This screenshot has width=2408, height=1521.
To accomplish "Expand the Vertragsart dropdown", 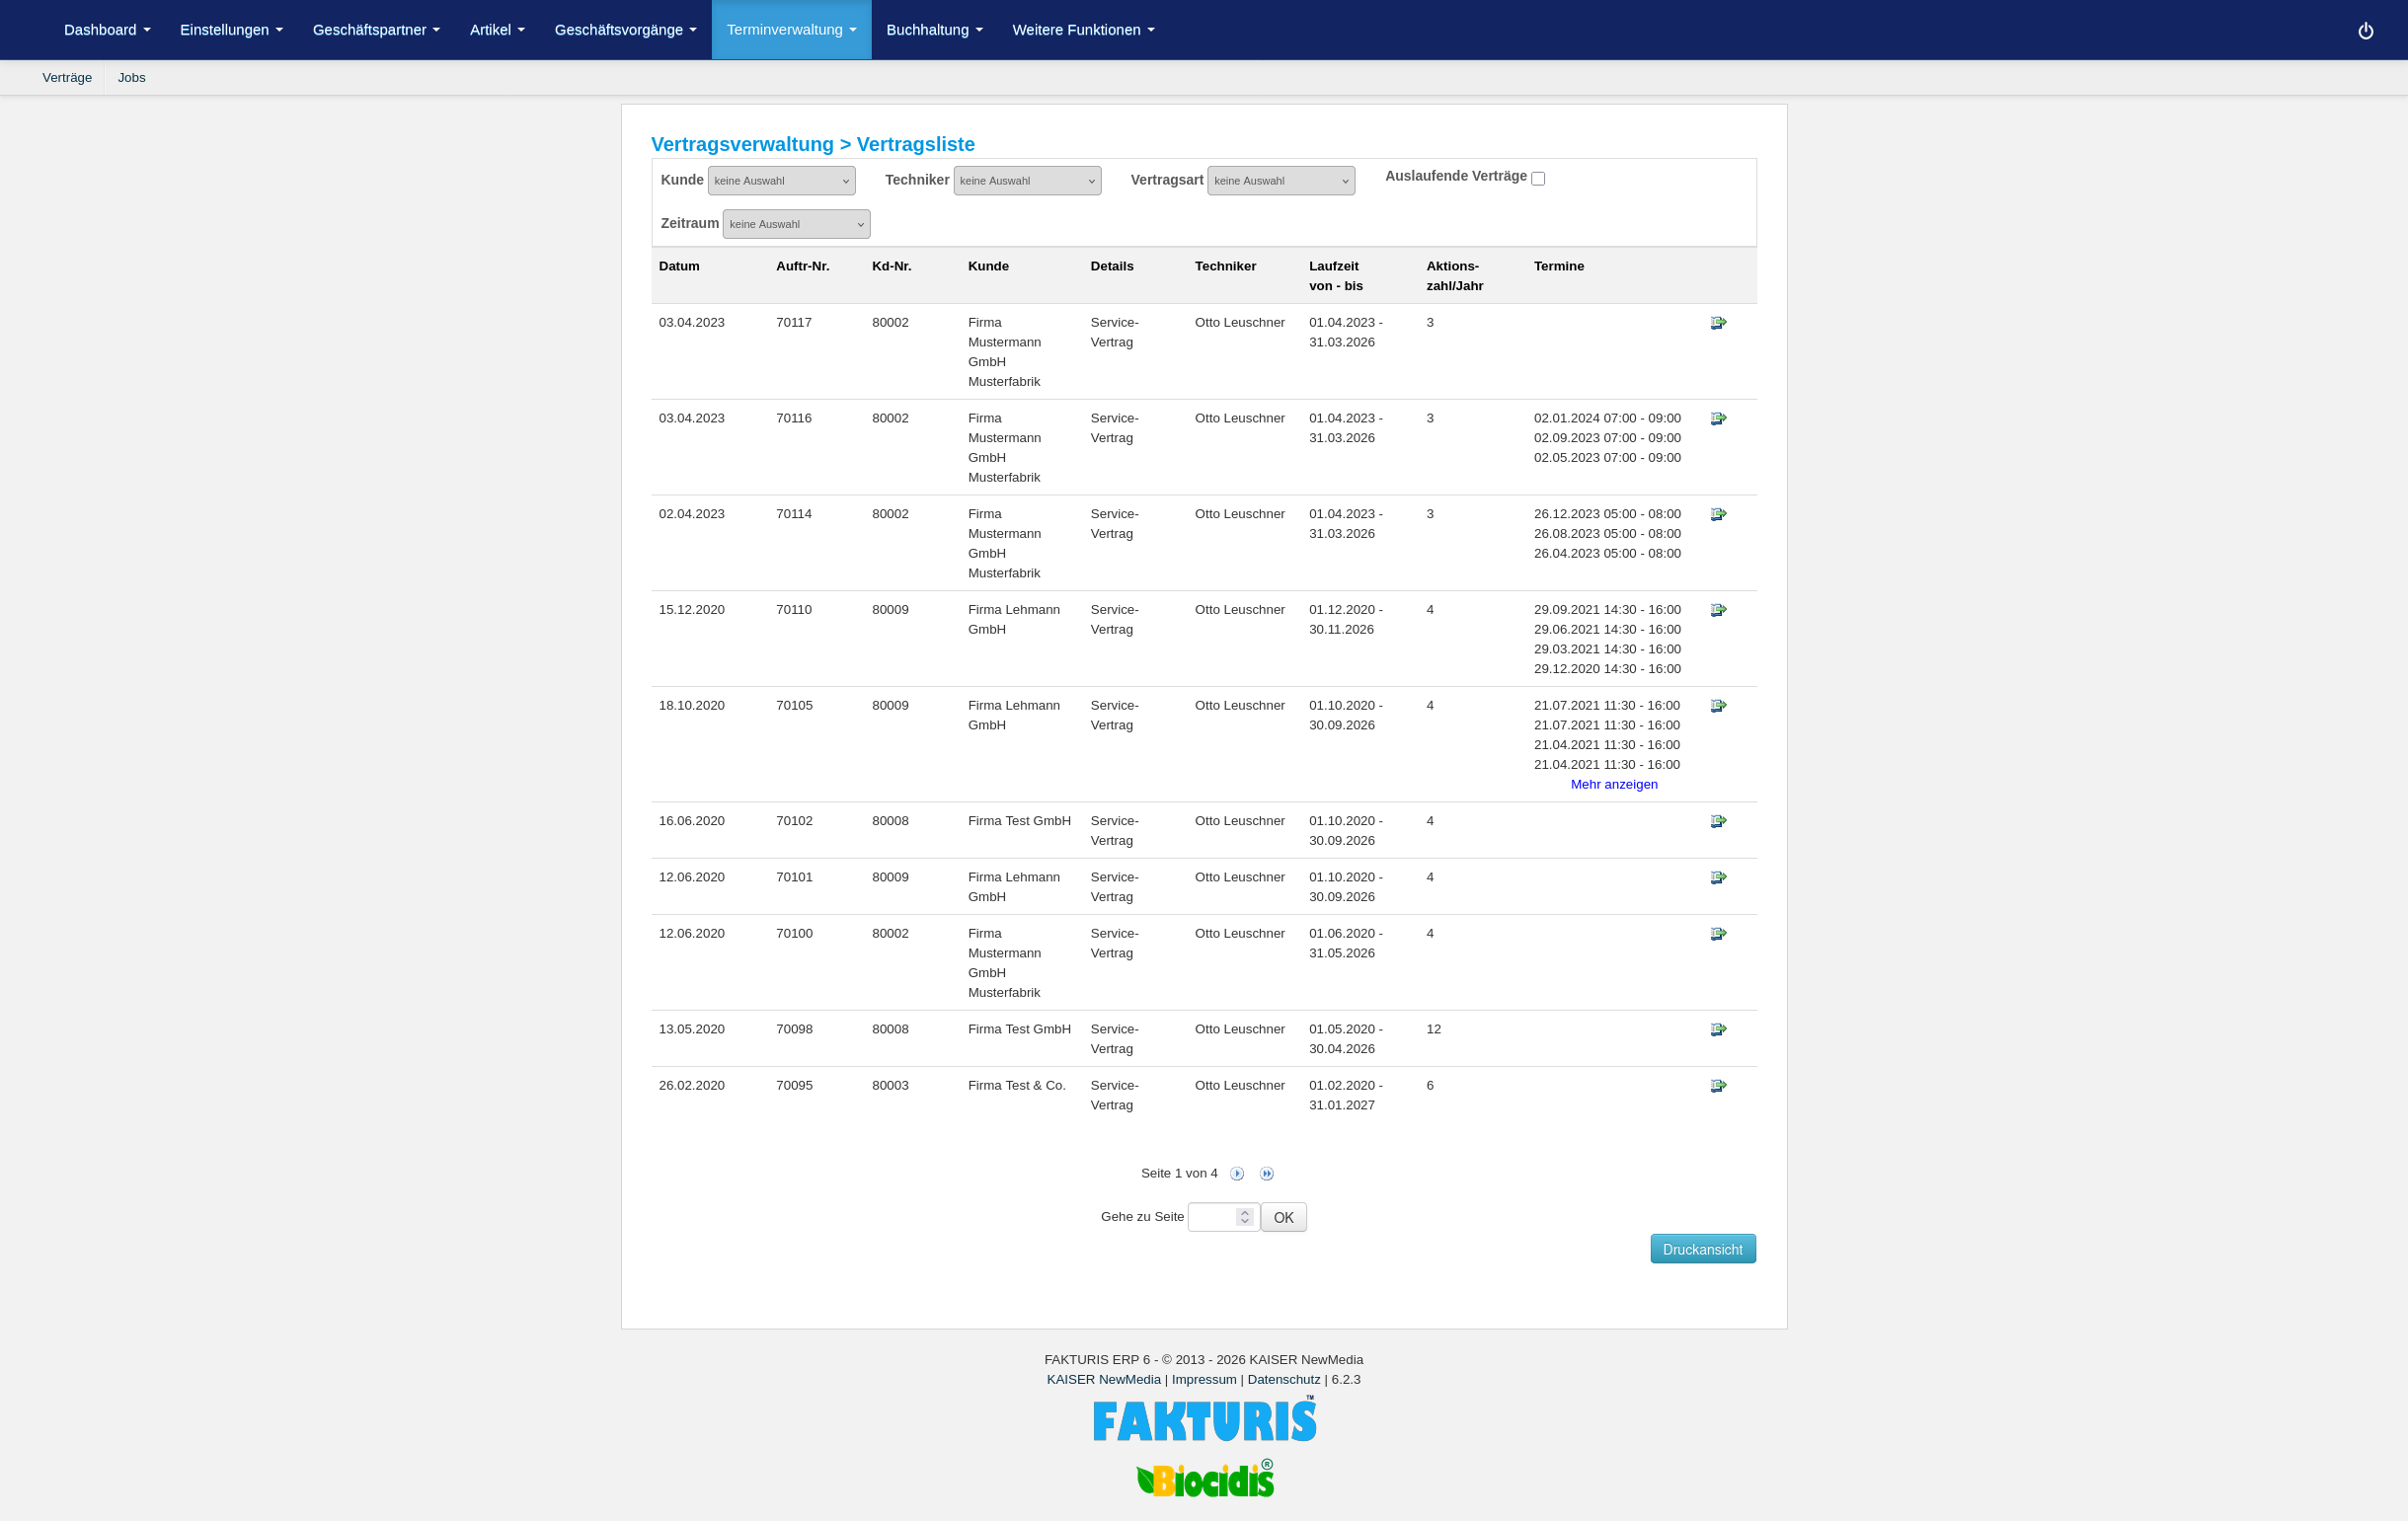I will coord(1280,181).
